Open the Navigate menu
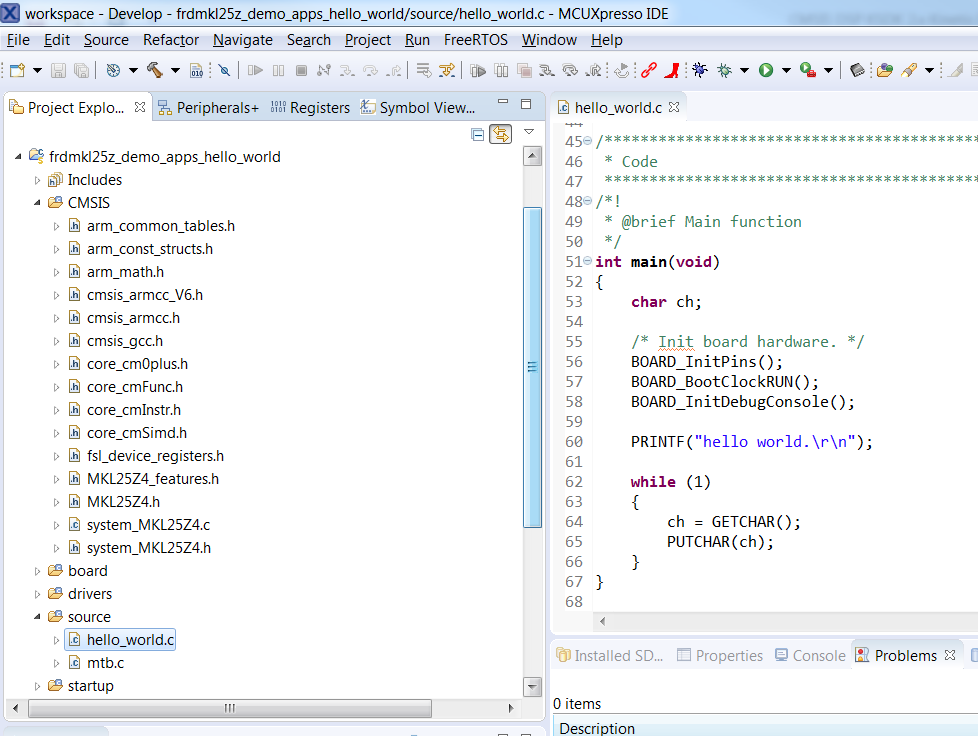978x736 pixels. (243, 40)
